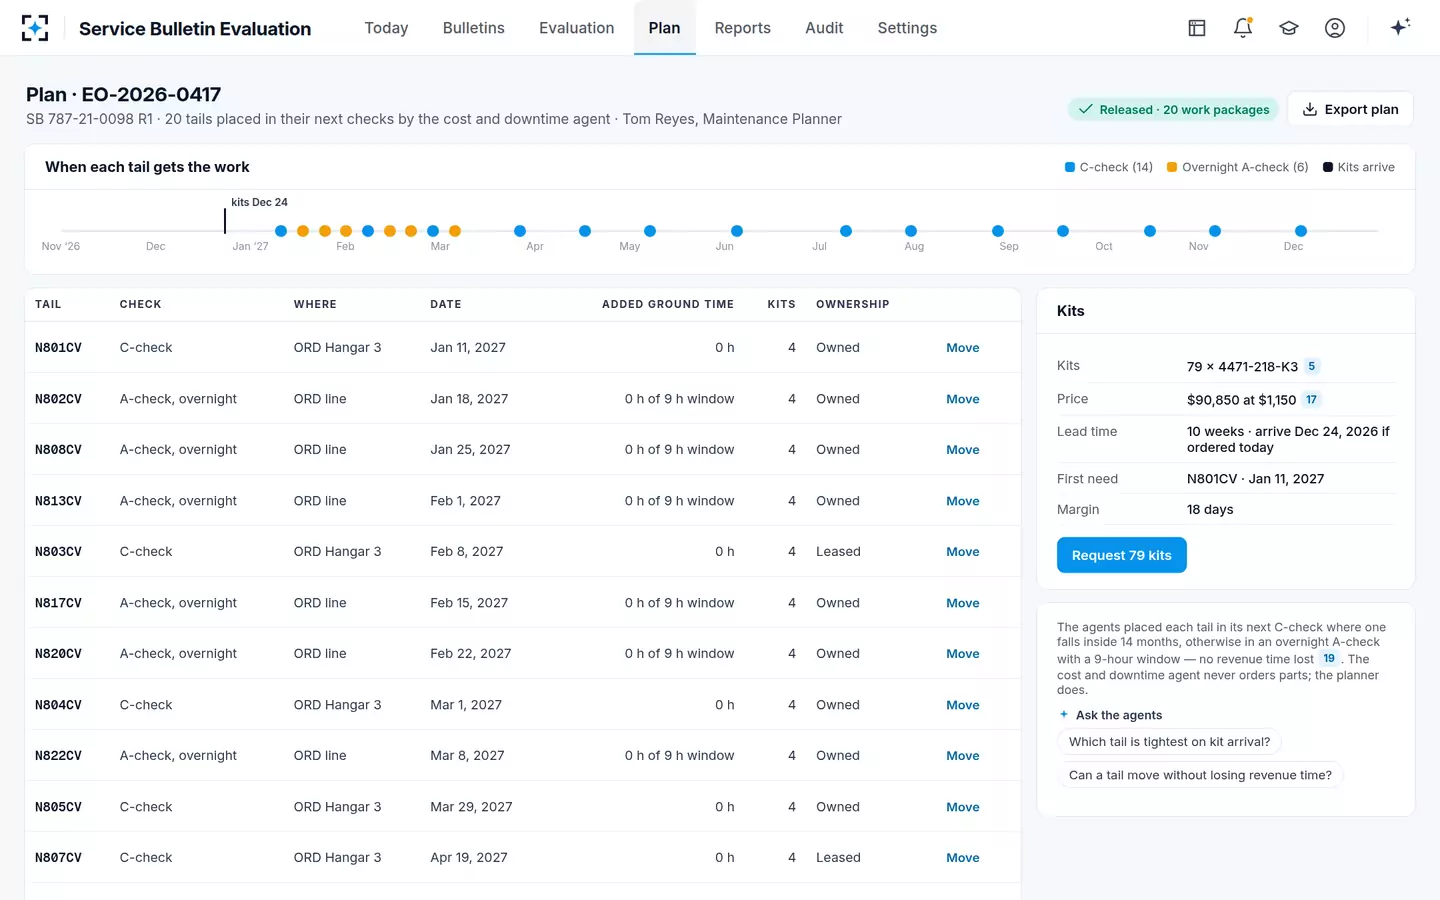Click the TAIL column header
Screen dimensions: 1440x900
(x=48, y=304)
